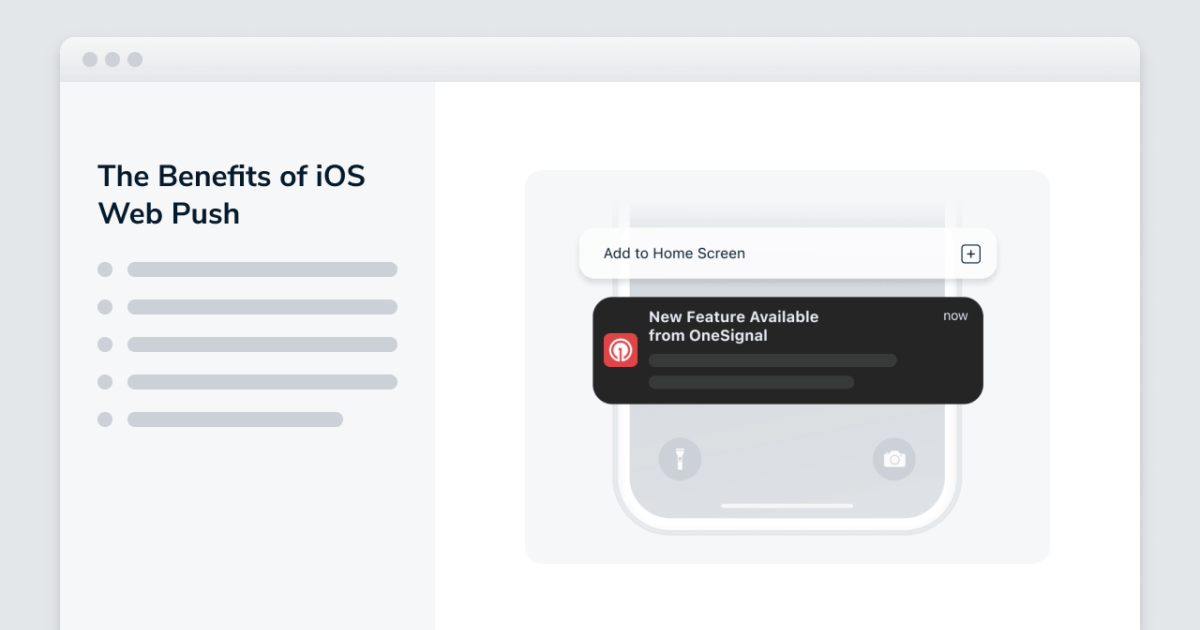Screen dimensions: 1200x630
Task: Click the New Feature Available from OneSignal title
Action: pos(733,326)
